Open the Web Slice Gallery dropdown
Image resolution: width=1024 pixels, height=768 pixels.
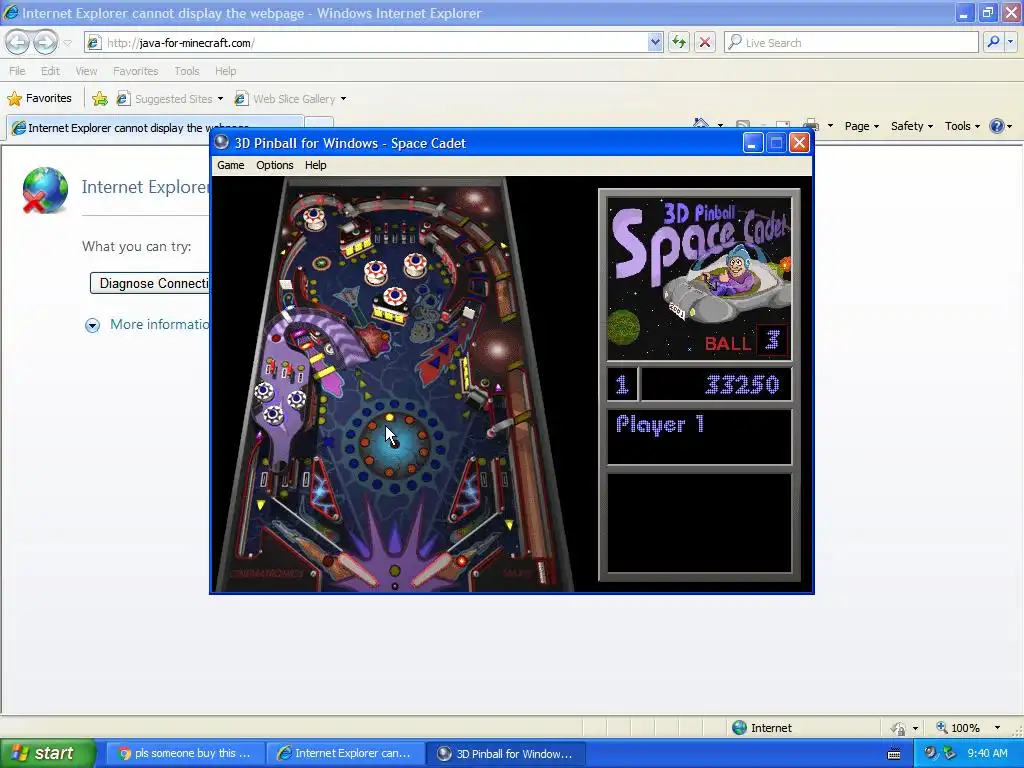click(291, 99)
